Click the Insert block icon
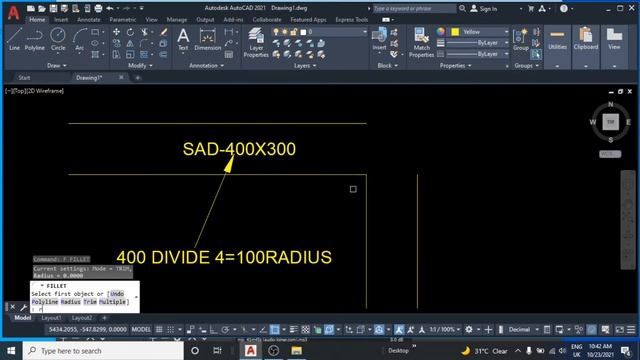640x360 pixels. (x=379, y=39)
